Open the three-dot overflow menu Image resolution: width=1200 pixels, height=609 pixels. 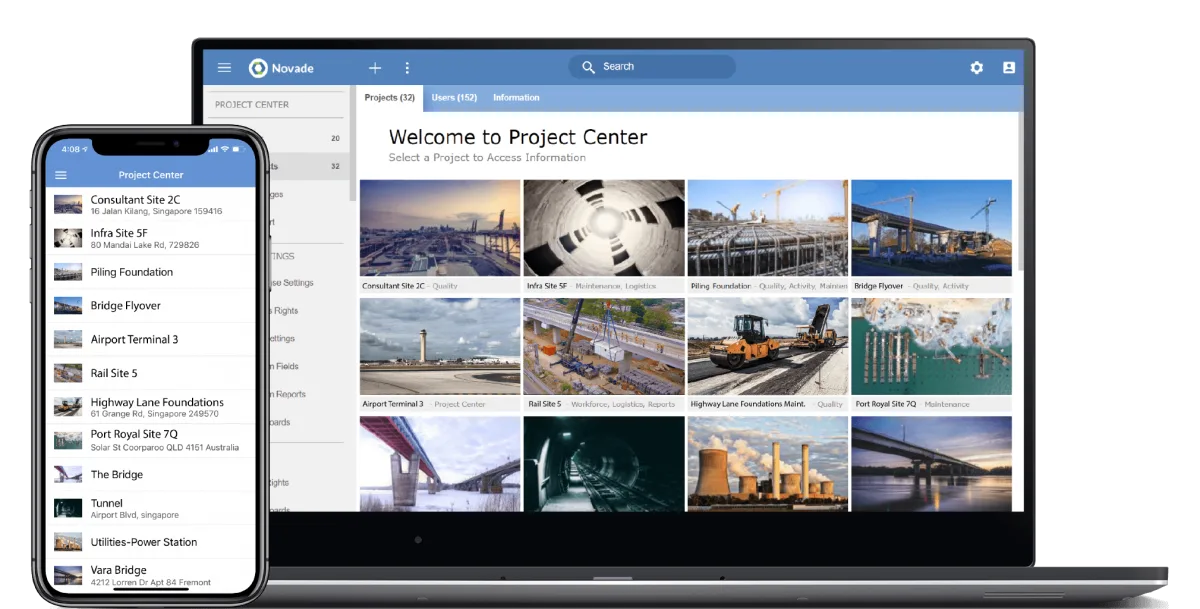point(407,68)
